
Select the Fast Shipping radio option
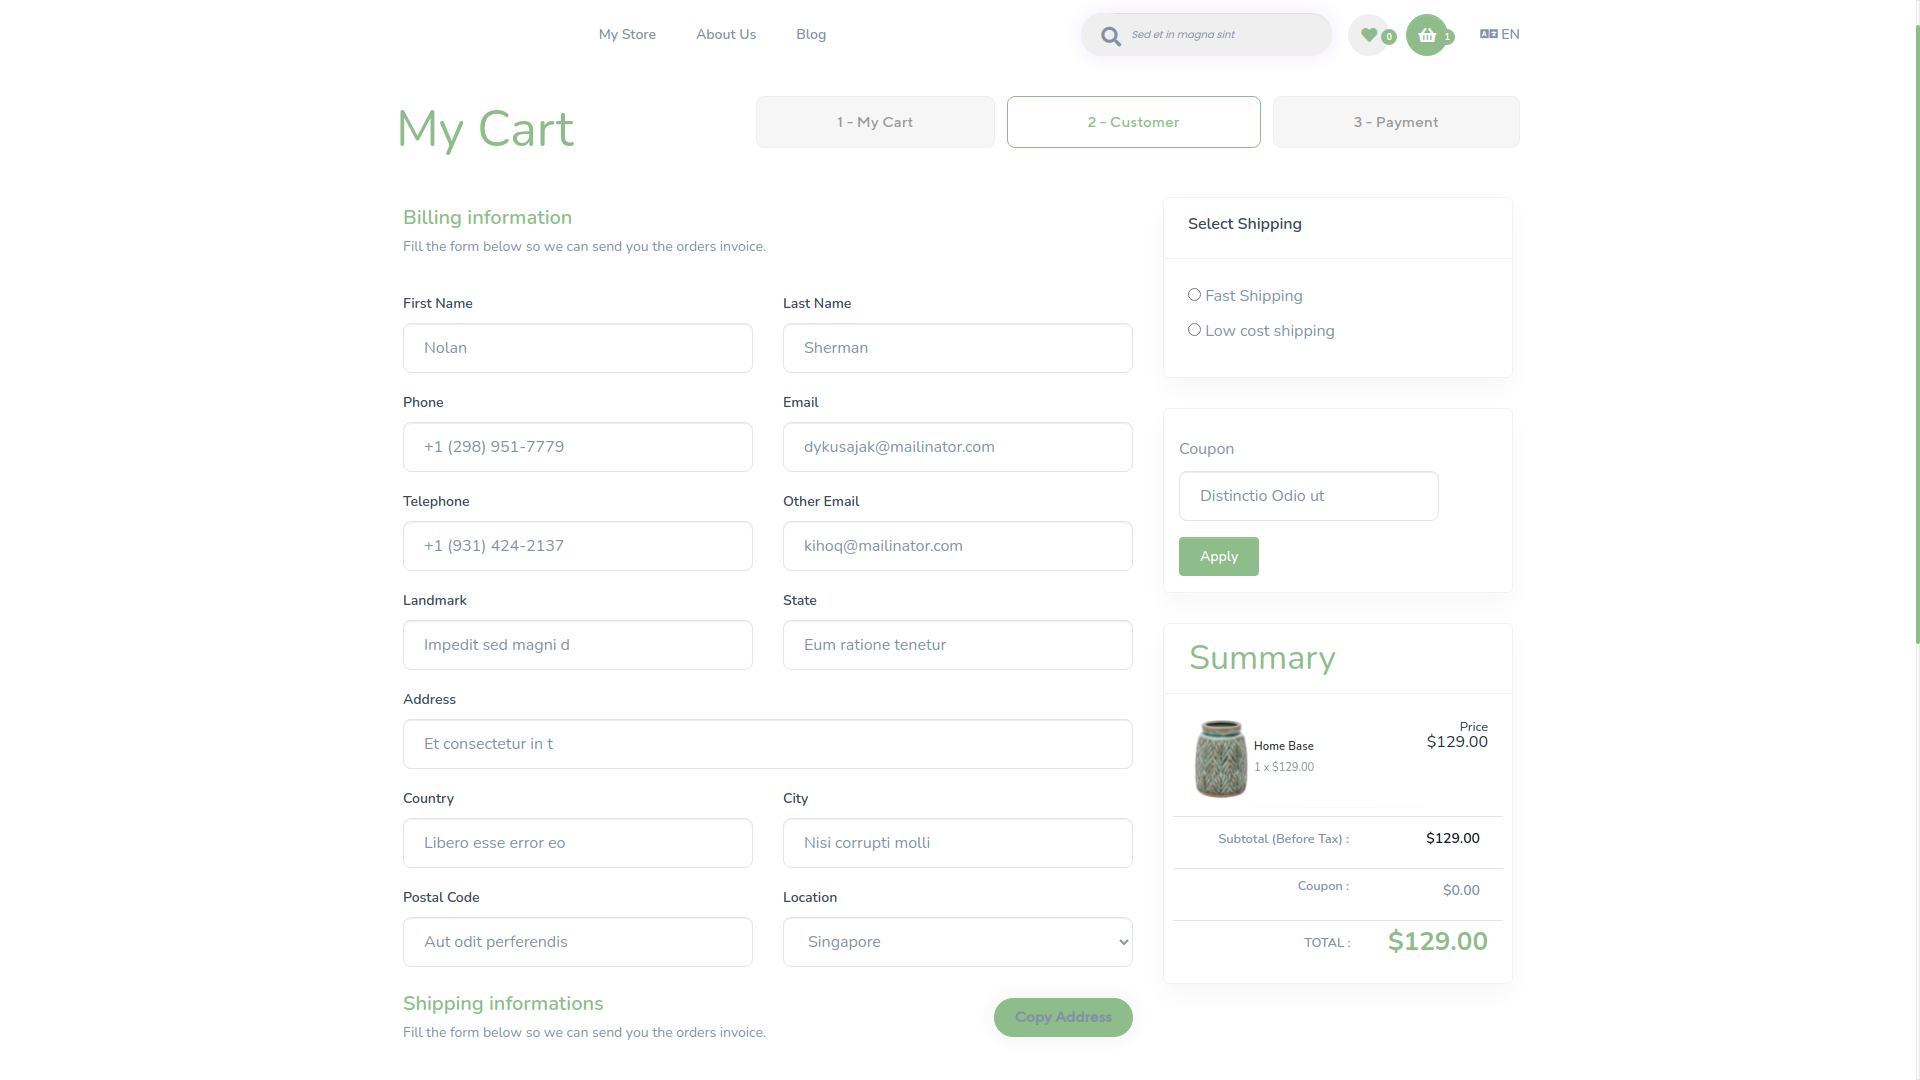point(1194,295)
